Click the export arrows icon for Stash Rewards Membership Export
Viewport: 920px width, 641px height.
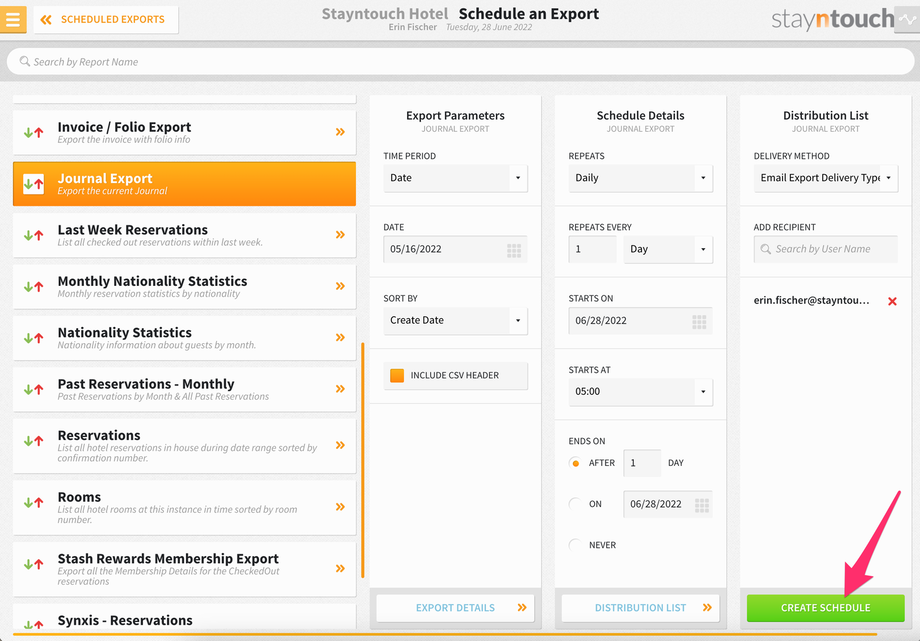tap(33, 564)
